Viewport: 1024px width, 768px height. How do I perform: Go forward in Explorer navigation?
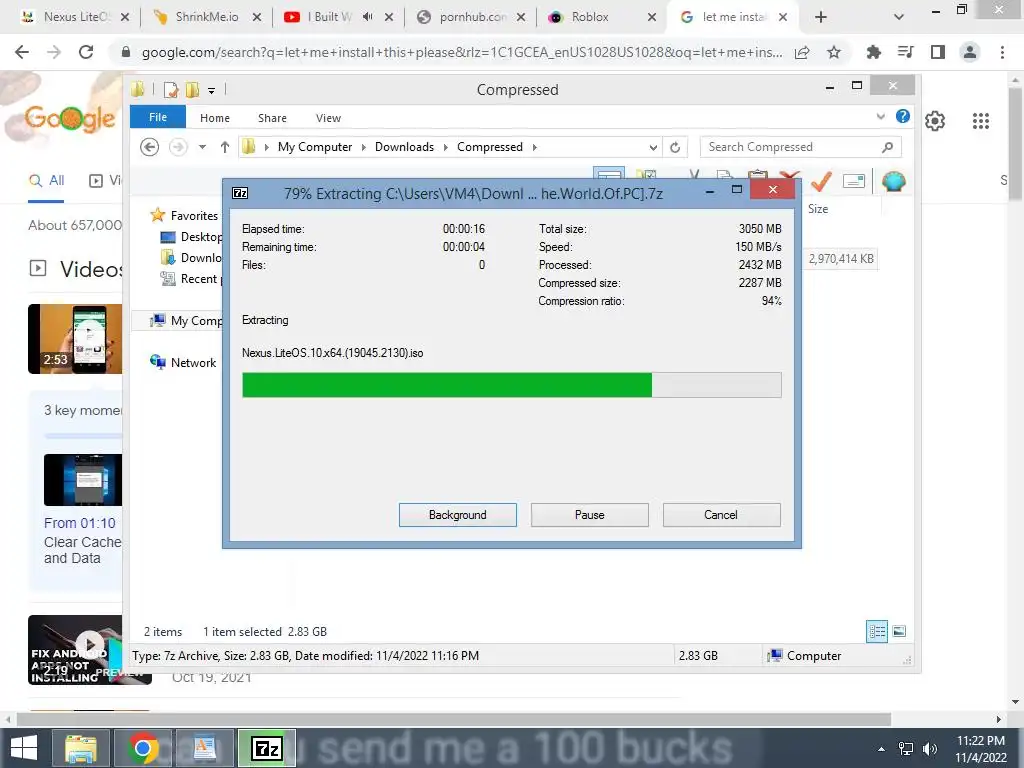click(x=178, y=147)
